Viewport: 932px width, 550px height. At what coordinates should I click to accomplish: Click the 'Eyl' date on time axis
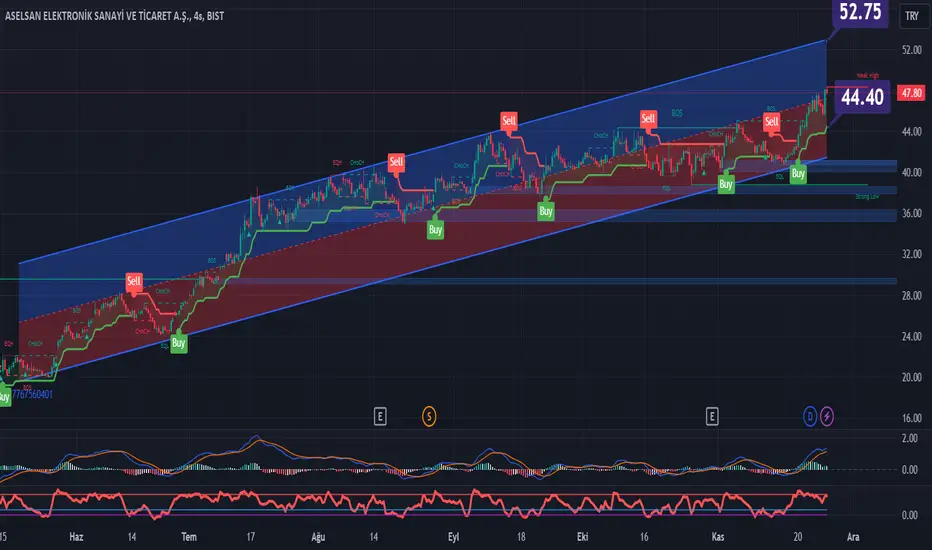pos(454,537)
